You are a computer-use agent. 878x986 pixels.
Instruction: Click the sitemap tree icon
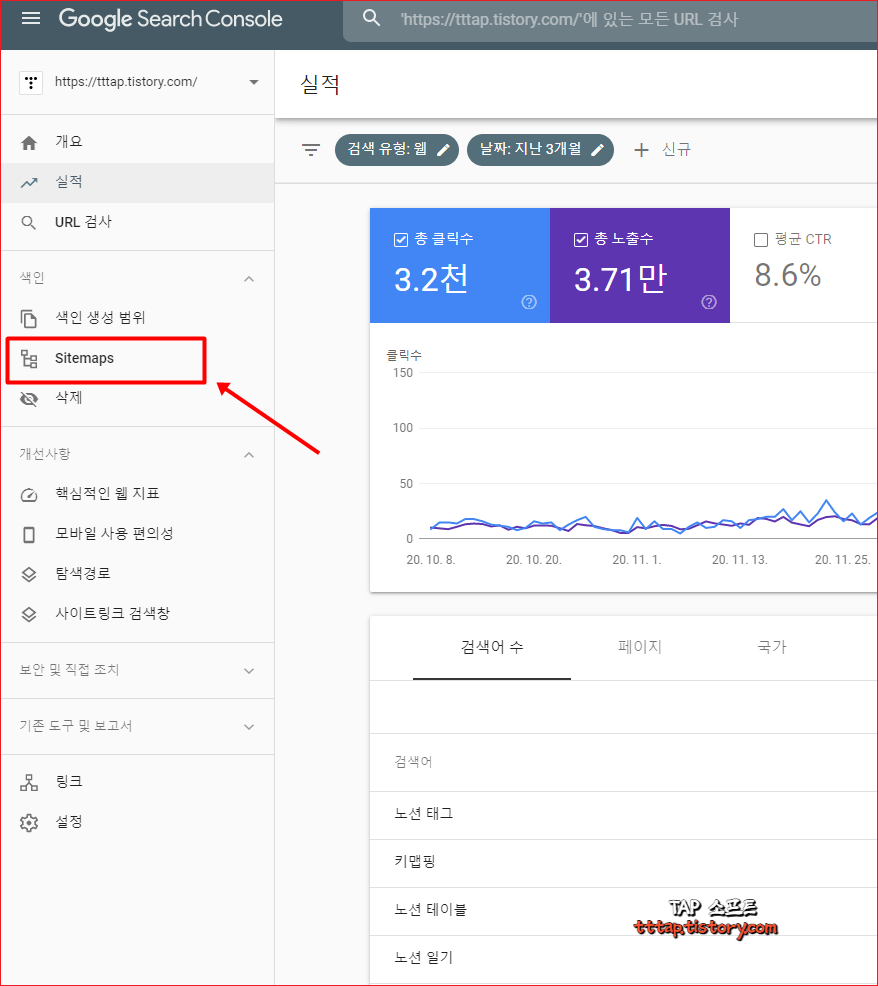click(29, 358)
